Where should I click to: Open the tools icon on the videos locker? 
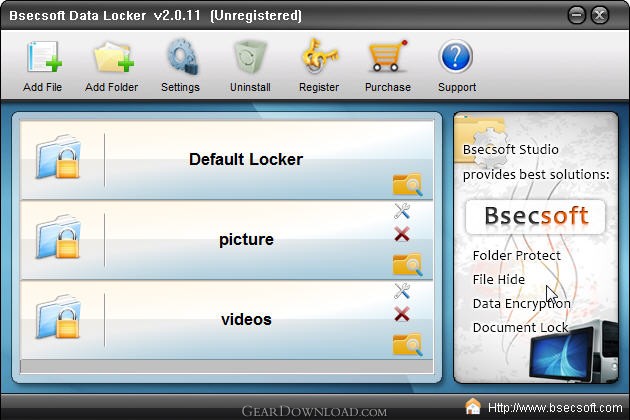[x=402, y=291]
